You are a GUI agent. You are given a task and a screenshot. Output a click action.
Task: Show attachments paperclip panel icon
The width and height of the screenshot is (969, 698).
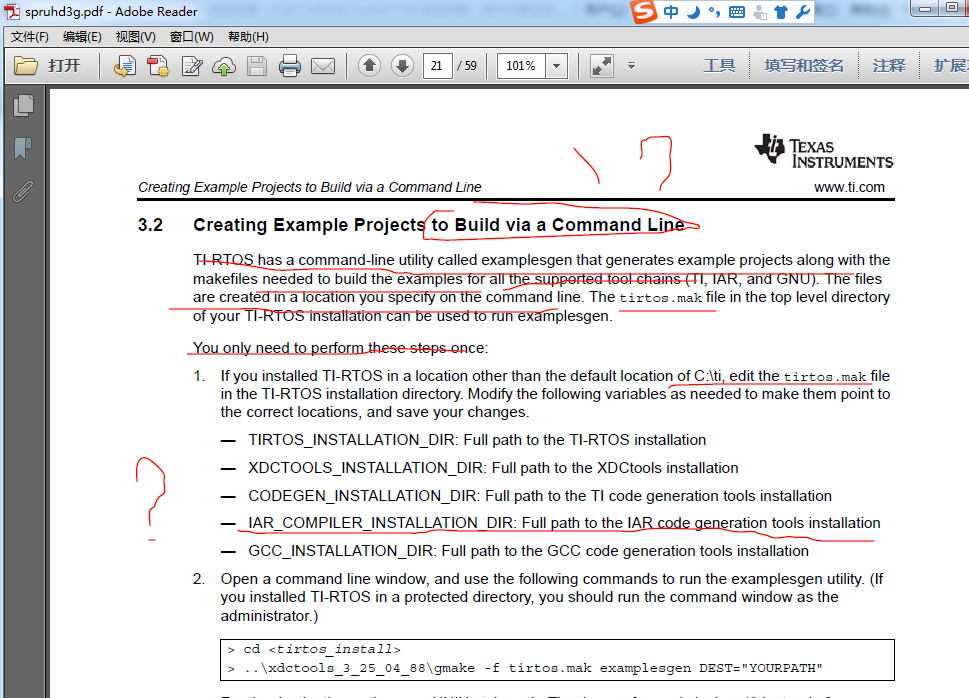23,192
